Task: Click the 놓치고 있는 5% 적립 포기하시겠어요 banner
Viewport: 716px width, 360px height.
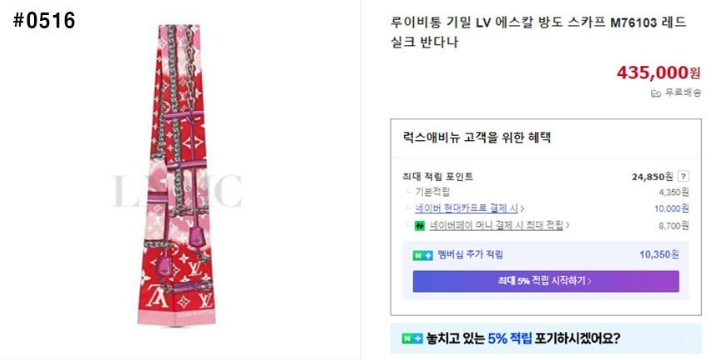Action: (546, 339)
